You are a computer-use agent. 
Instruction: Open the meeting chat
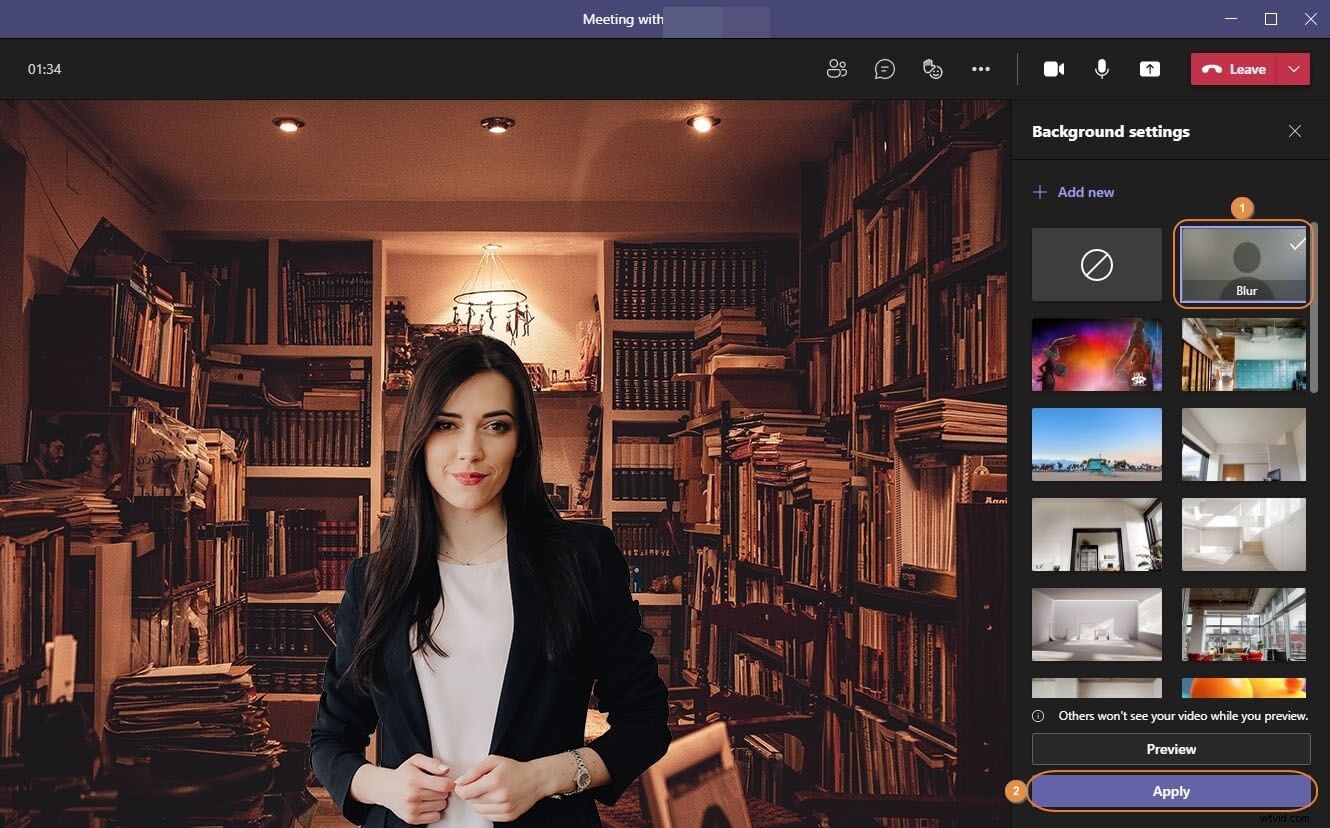point(885,68)
